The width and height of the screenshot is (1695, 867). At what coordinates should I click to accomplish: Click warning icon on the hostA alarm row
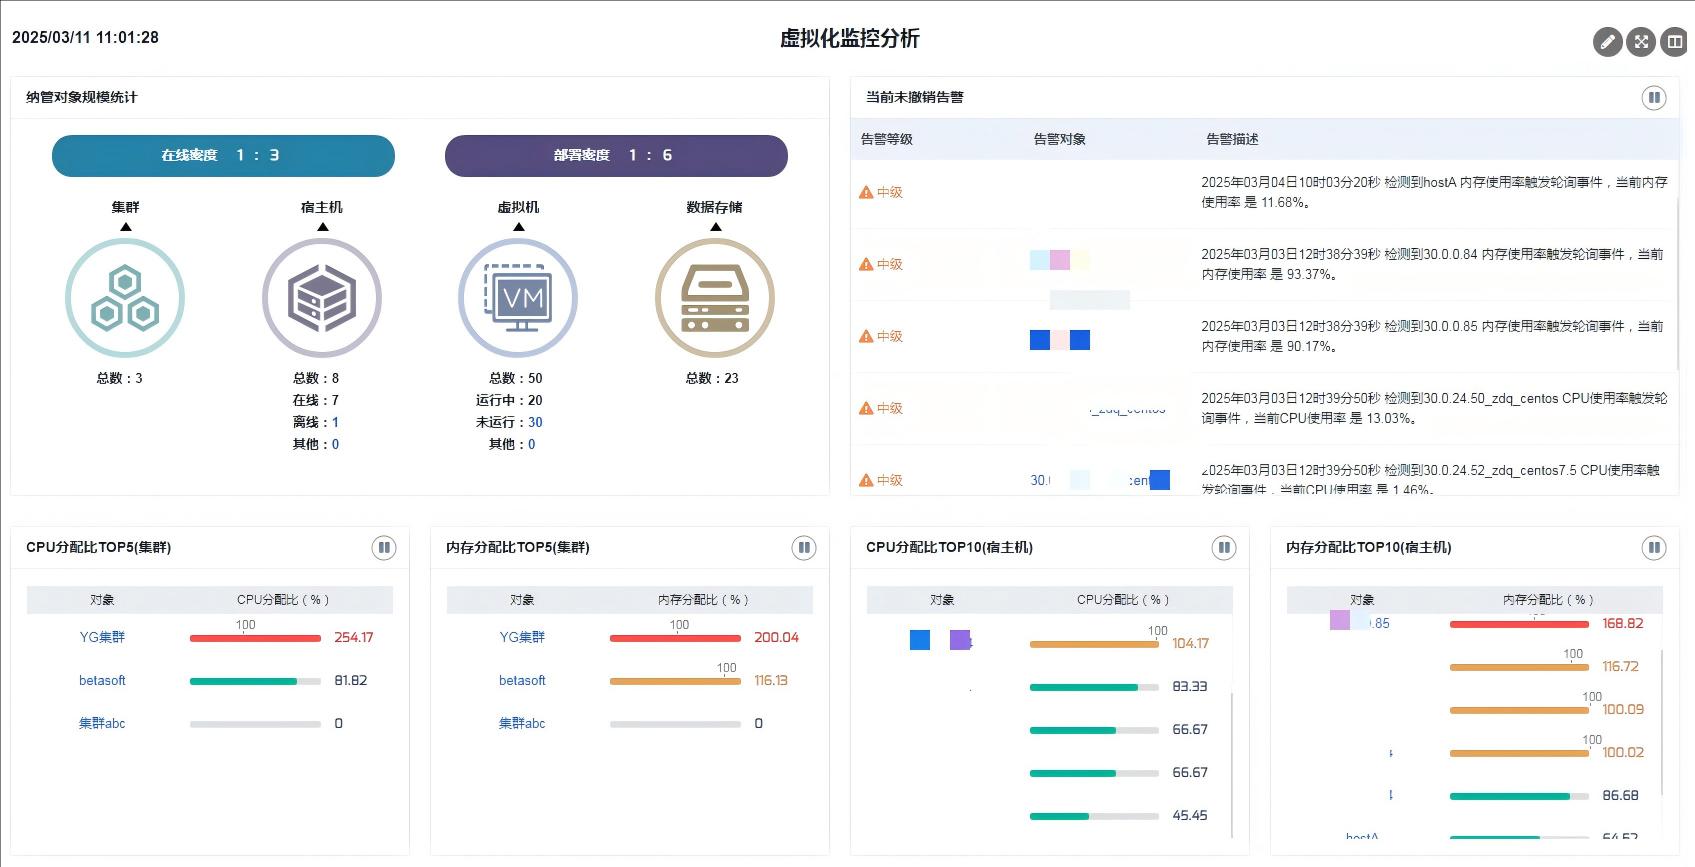pyautogui.click(x=866, y=192)
